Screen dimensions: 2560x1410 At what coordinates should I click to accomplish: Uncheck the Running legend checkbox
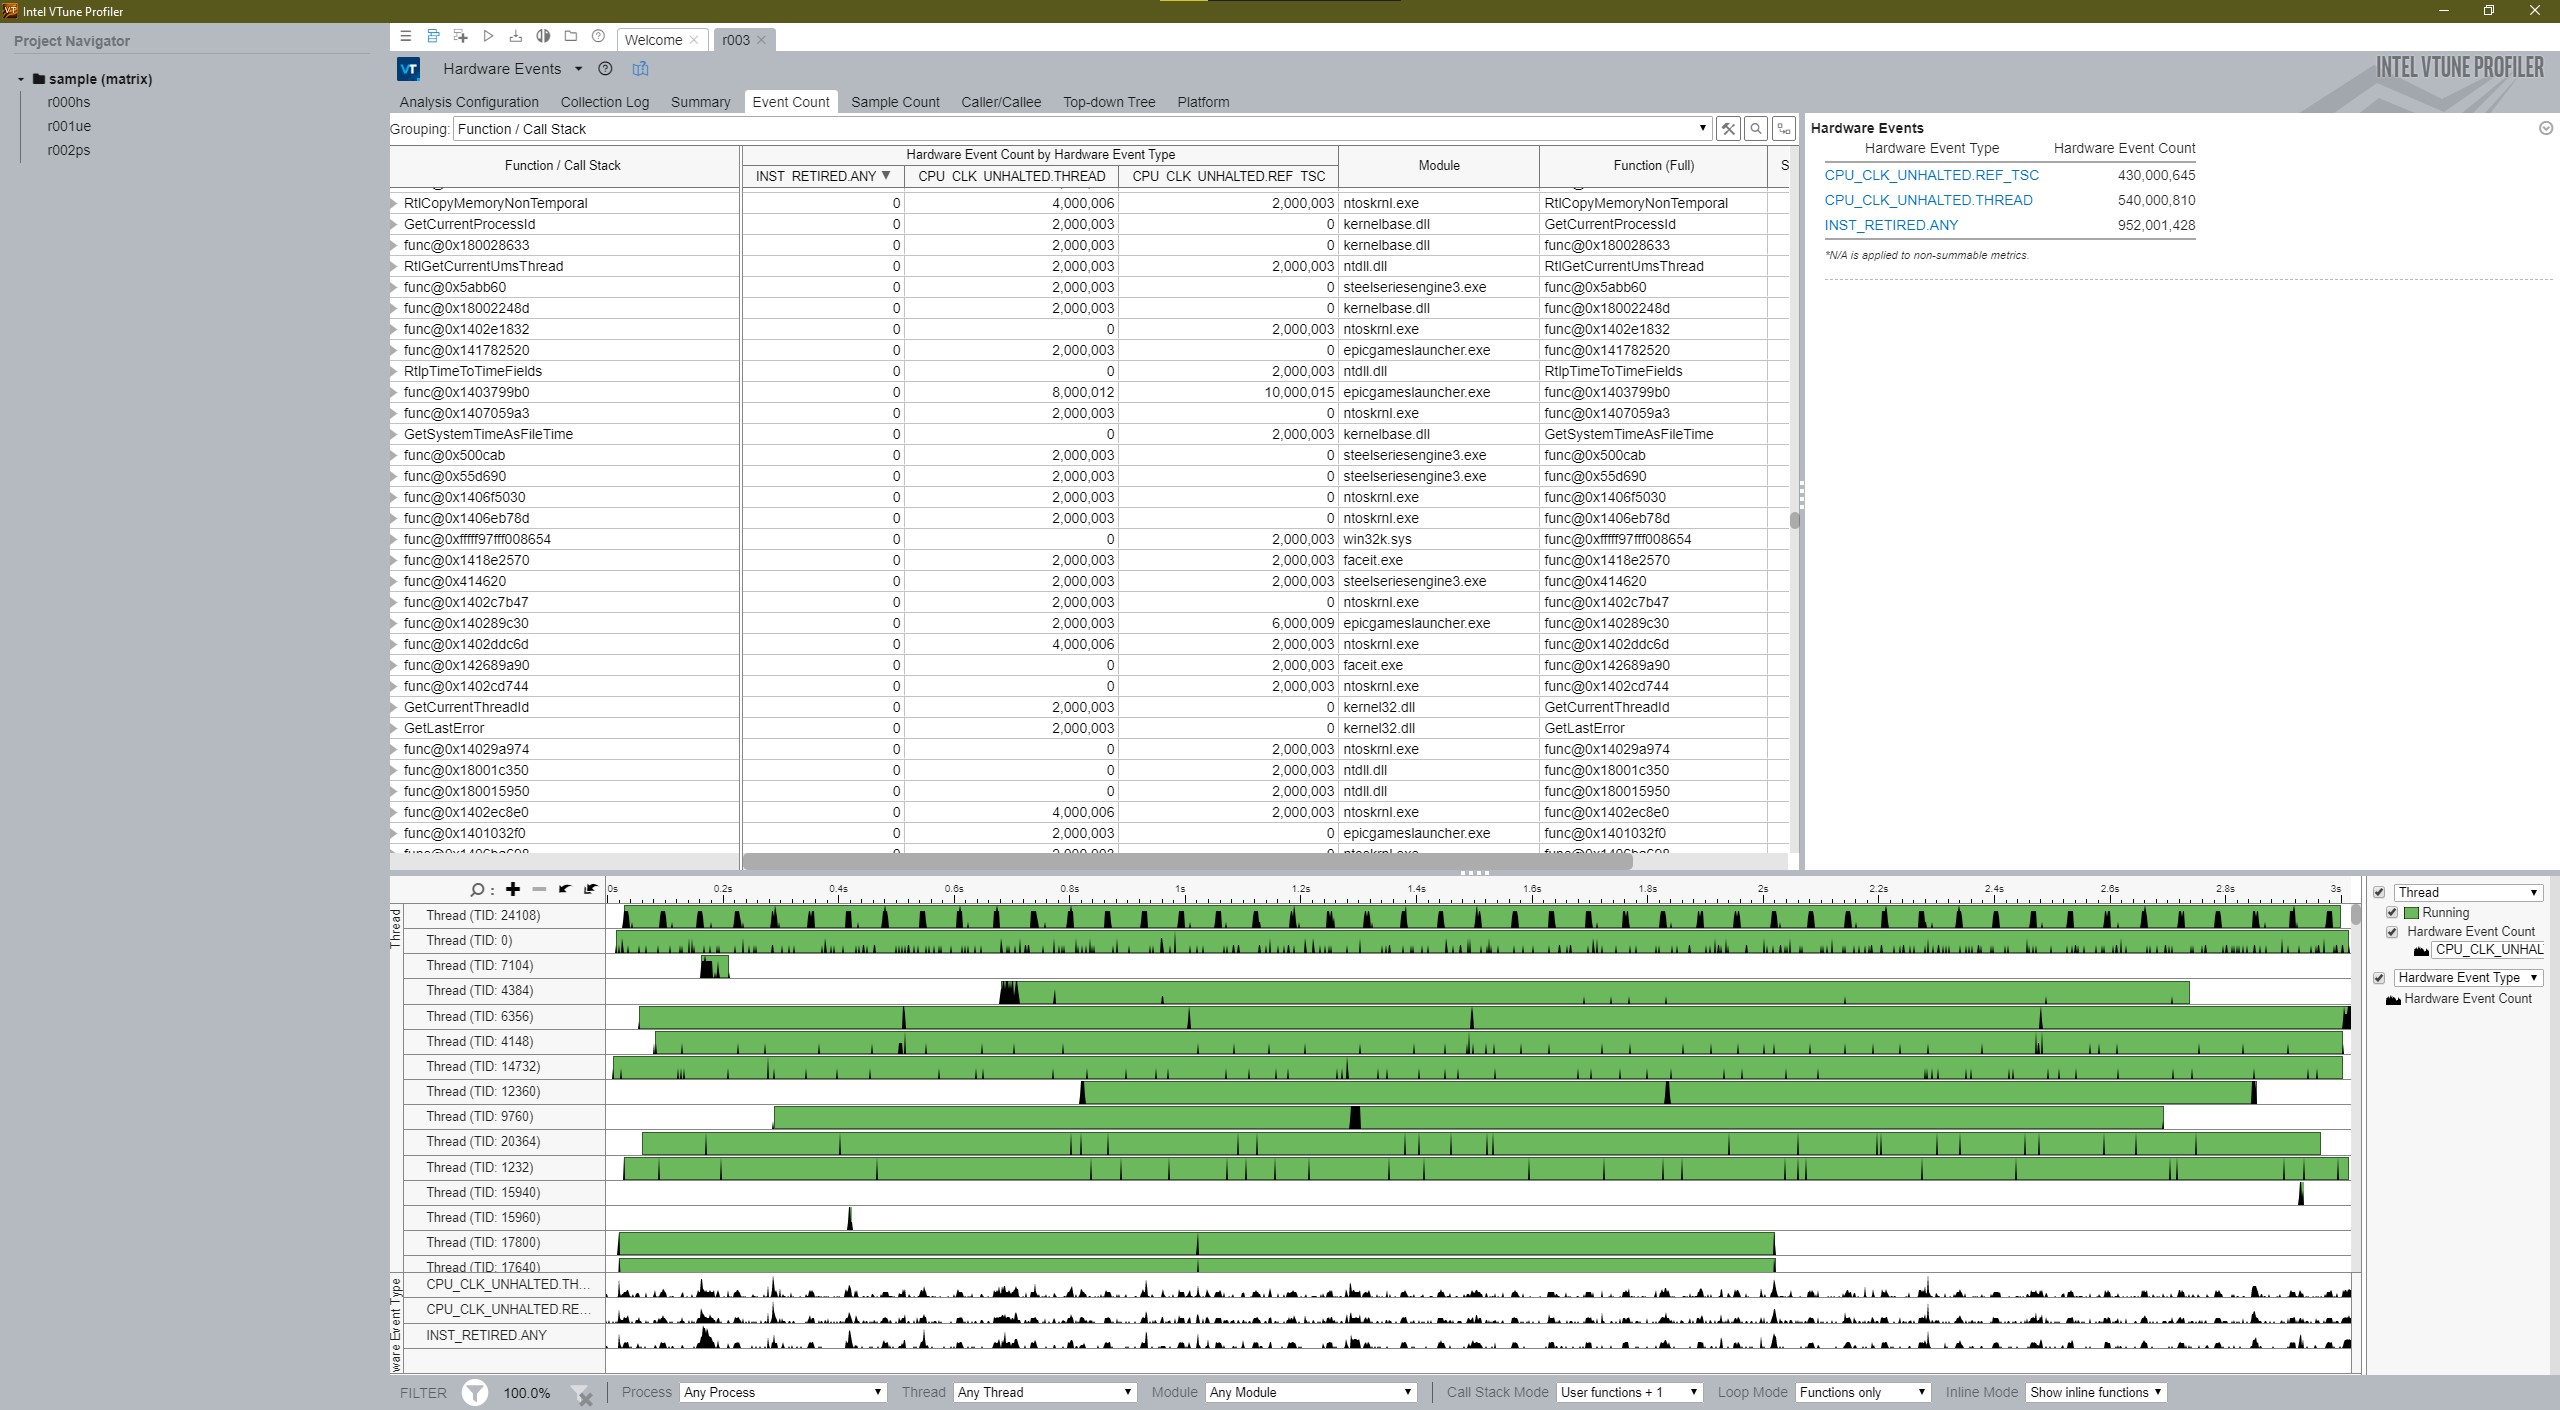tap(2392, 912)
